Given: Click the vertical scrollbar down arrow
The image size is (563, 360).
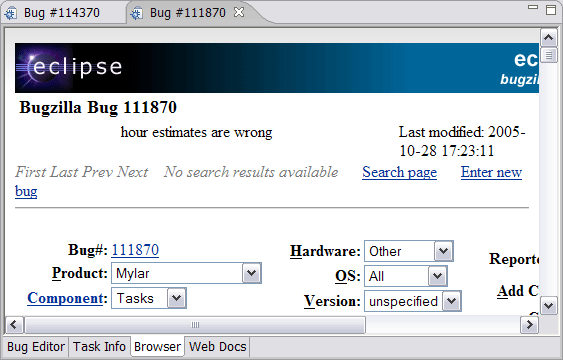Looking at the screenshot, I should [x=548, y=306].
